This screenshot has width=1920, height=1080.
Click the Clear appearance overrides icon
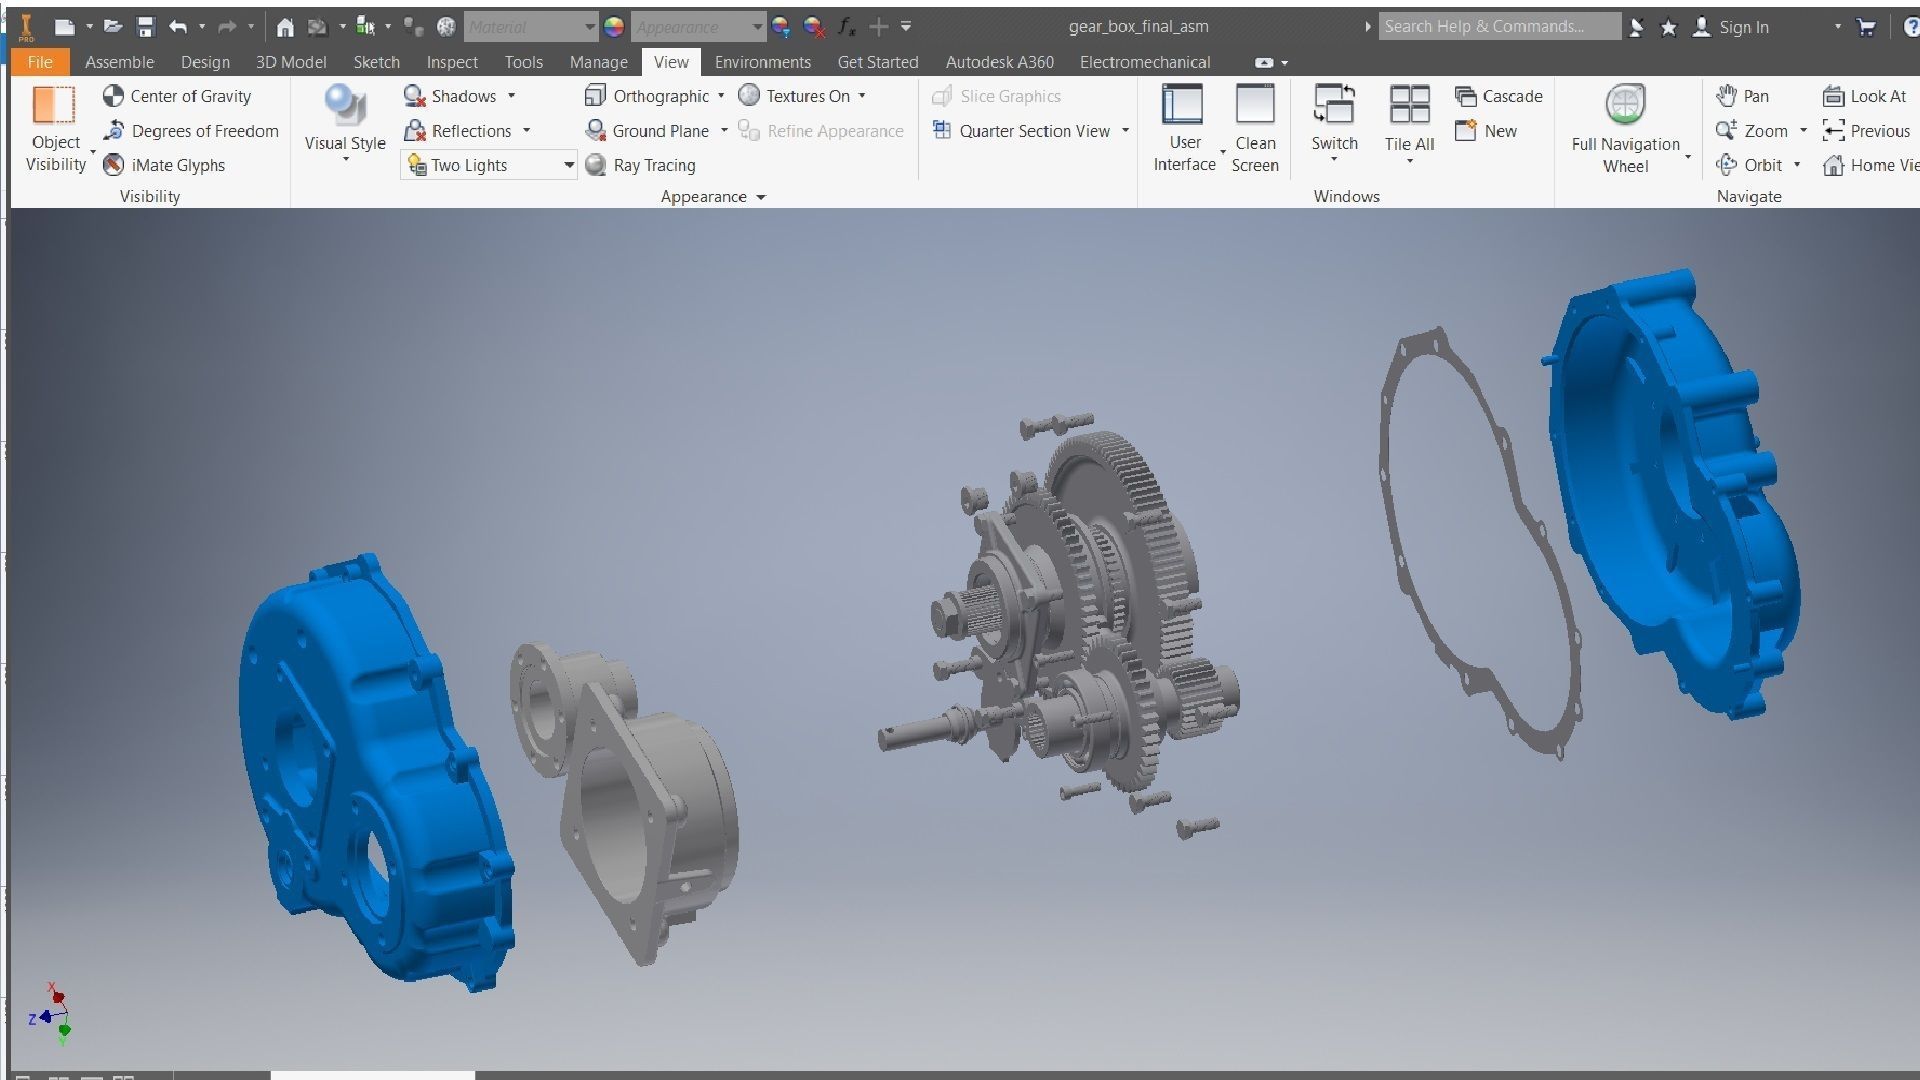[814, 27]
